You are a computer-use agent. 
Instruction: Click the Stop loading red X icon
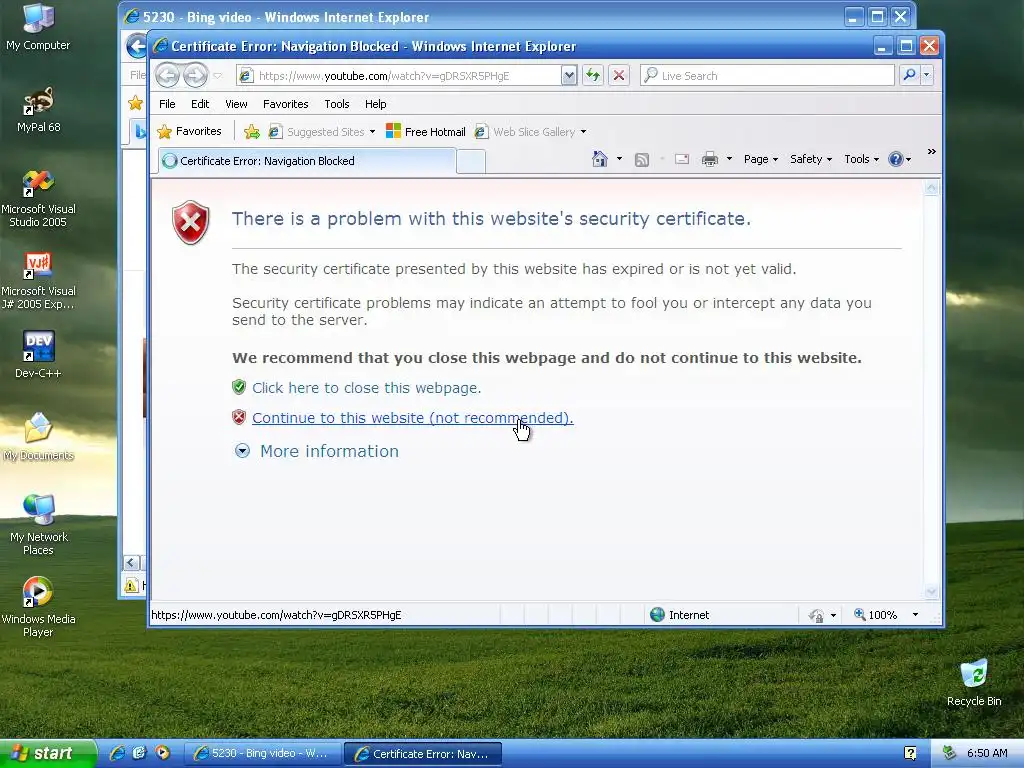click(618, 76)
